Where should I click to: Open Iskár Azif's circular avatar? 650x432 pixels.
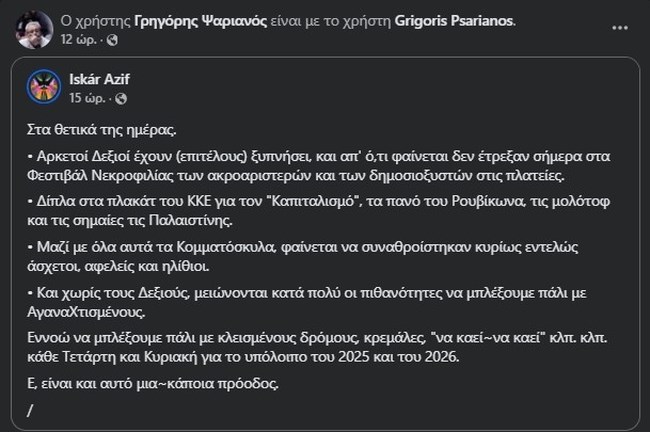click(x=43, y=86)
